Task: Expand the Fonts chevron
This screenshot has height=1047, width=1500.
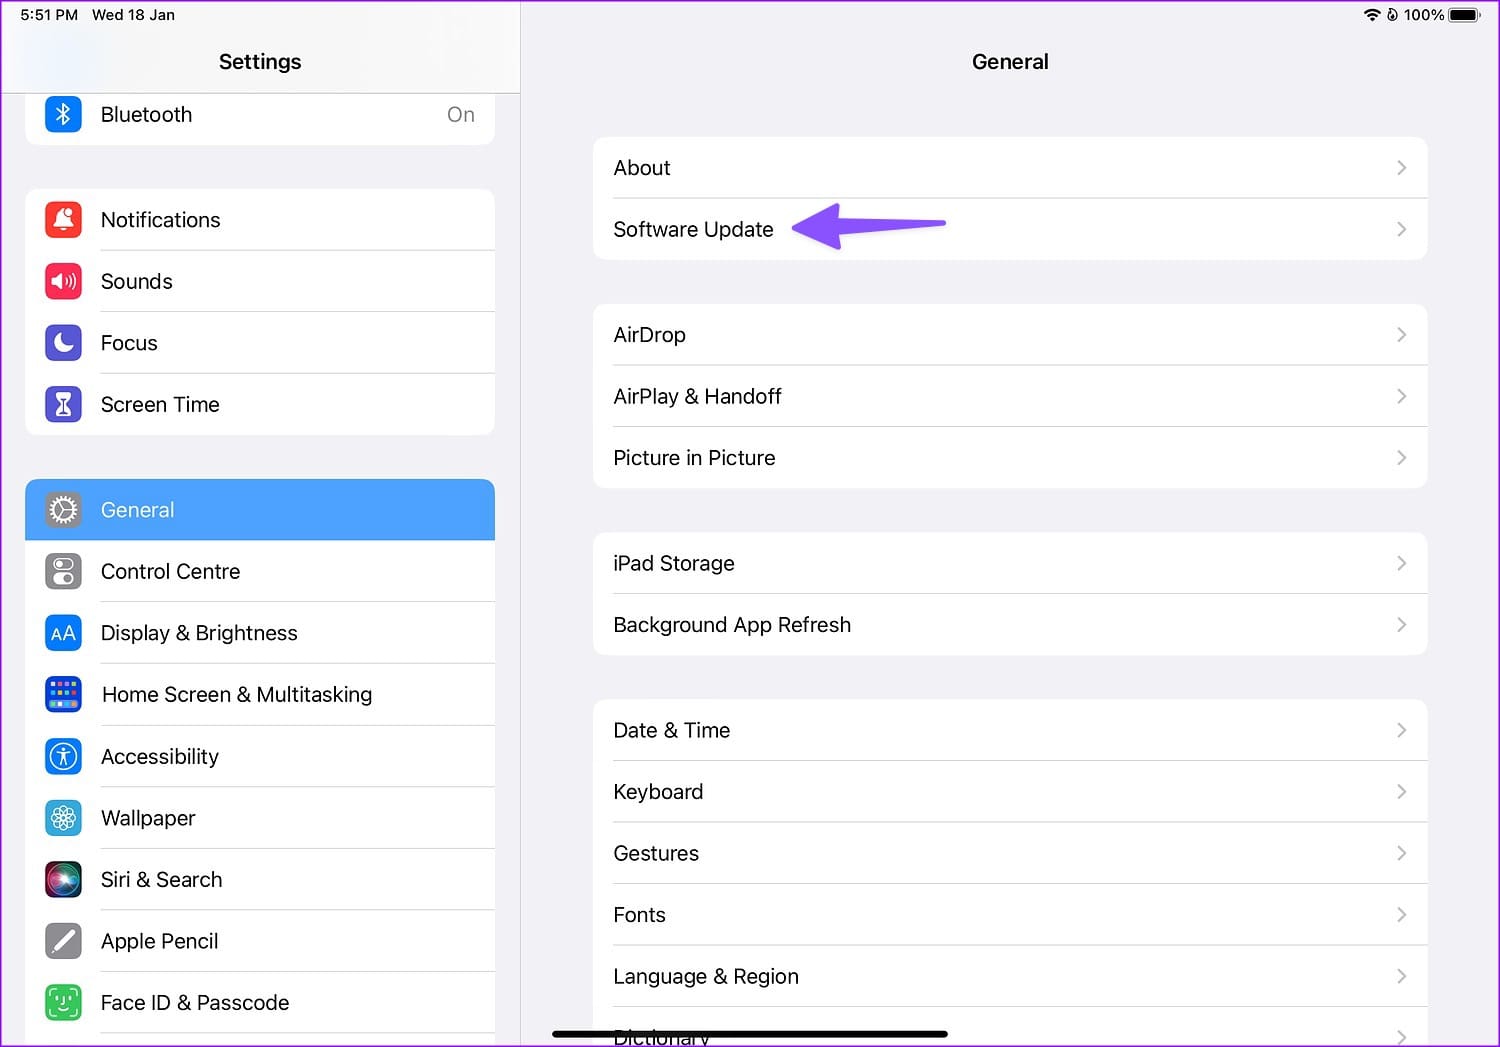Action: point(1402,915)
